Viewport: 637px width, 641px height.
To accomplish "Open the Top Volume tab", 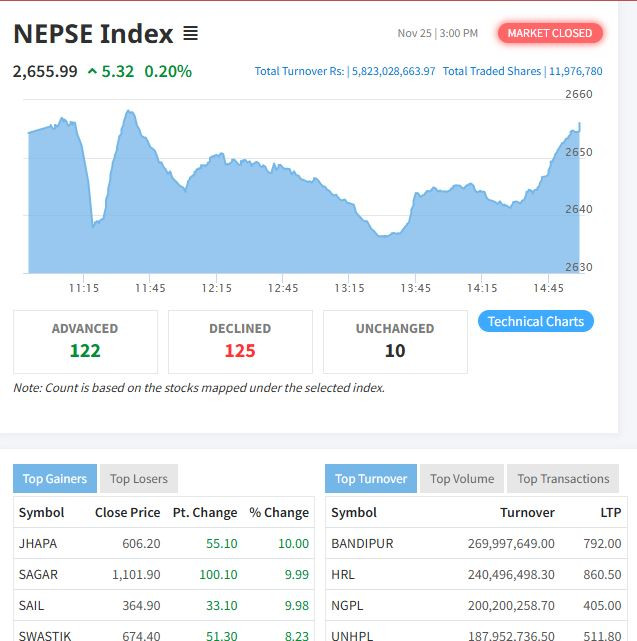I will pos(462,479).
